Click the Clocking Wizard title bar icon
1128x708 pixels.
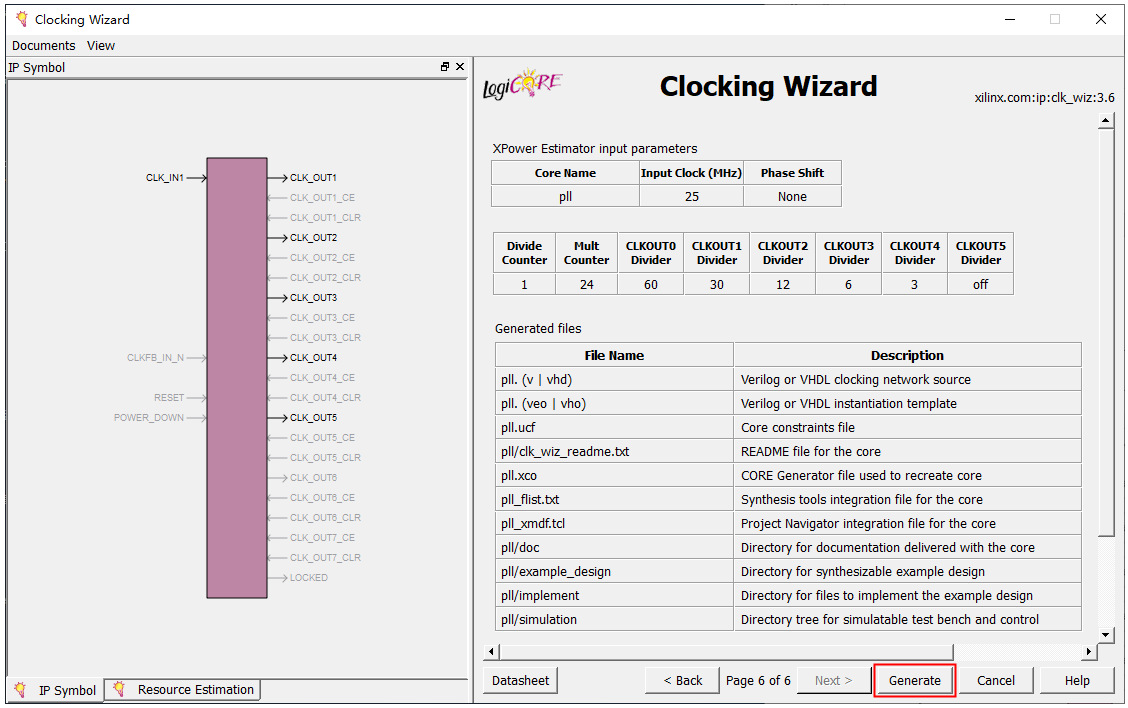click(21, 19)
